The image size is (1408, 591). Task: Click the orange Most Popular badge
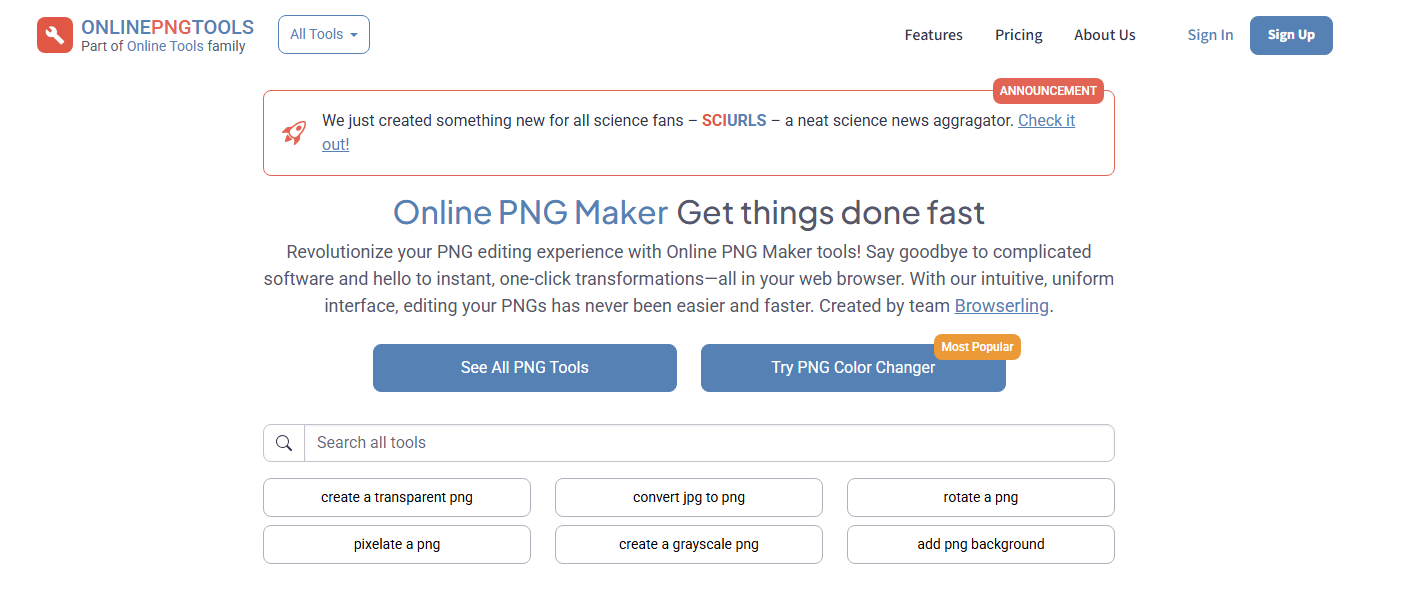pos(977,346)
